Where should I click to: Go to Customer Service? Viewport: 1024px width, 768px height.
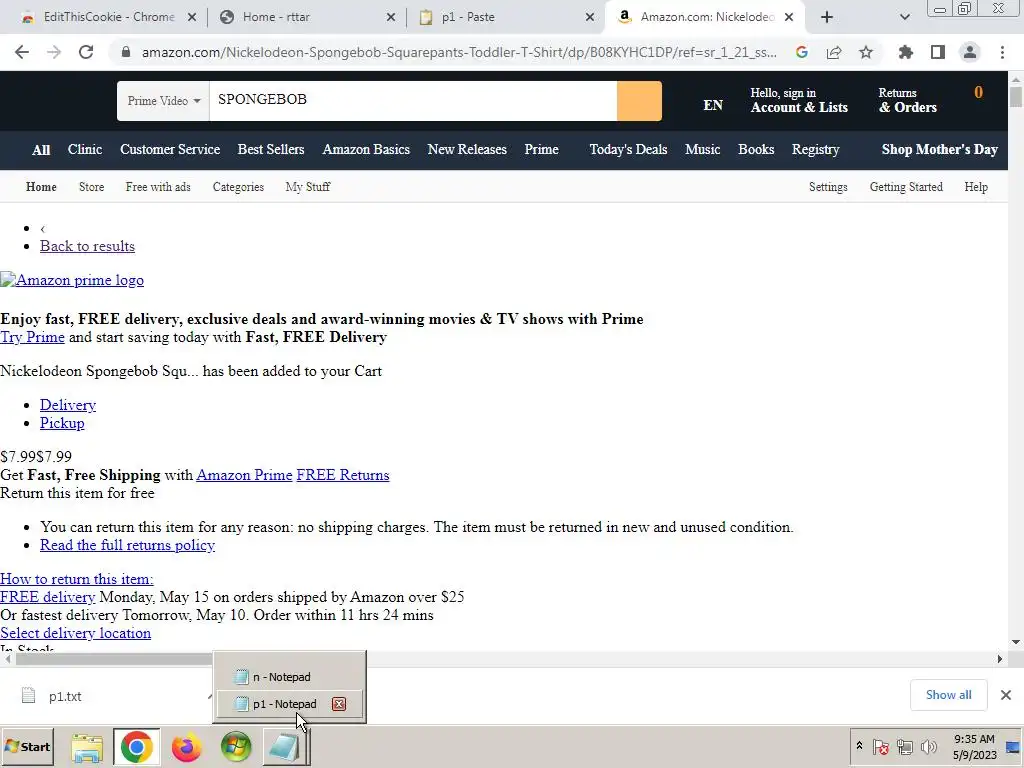pyautogui.click(x=170, y=150)
